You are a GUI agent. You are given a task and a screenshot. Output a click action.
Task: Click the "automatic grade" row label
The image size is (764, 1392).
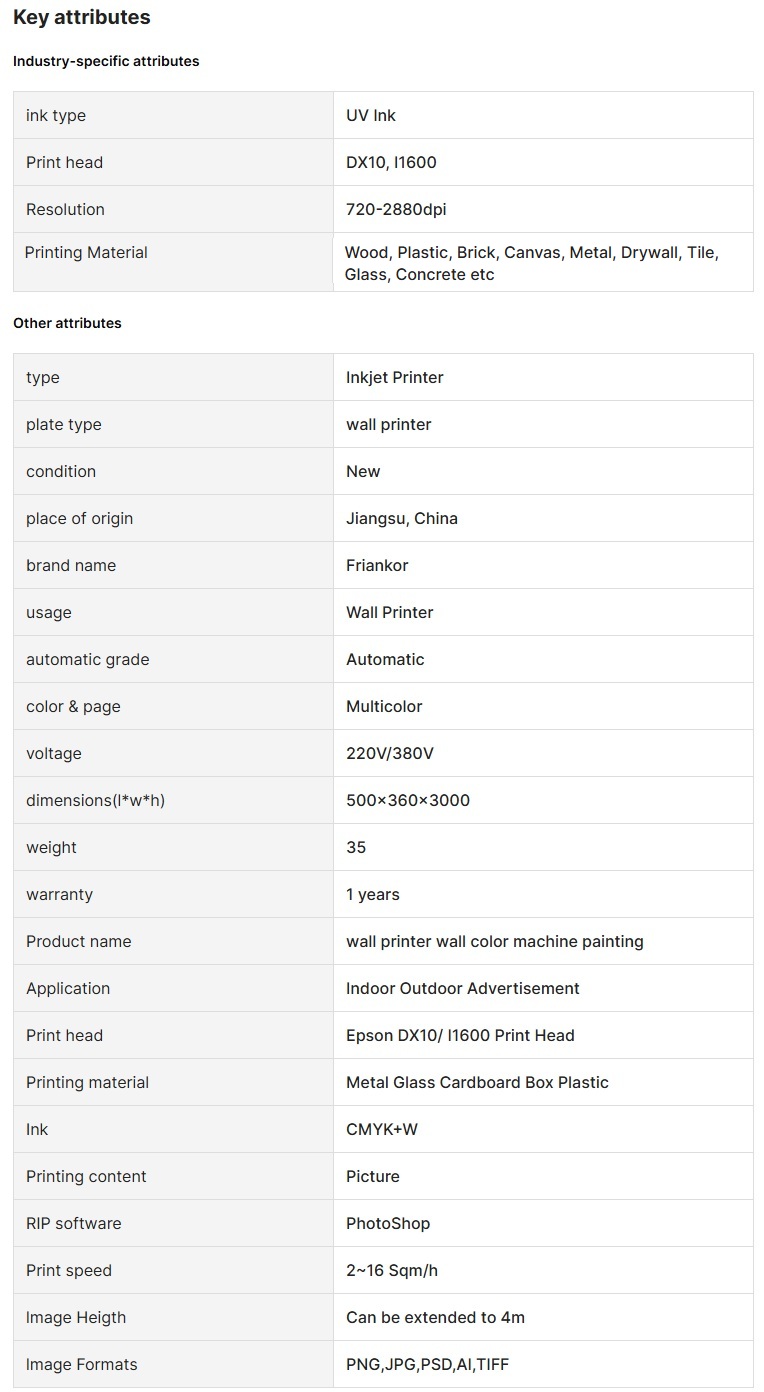click(88, 659)
